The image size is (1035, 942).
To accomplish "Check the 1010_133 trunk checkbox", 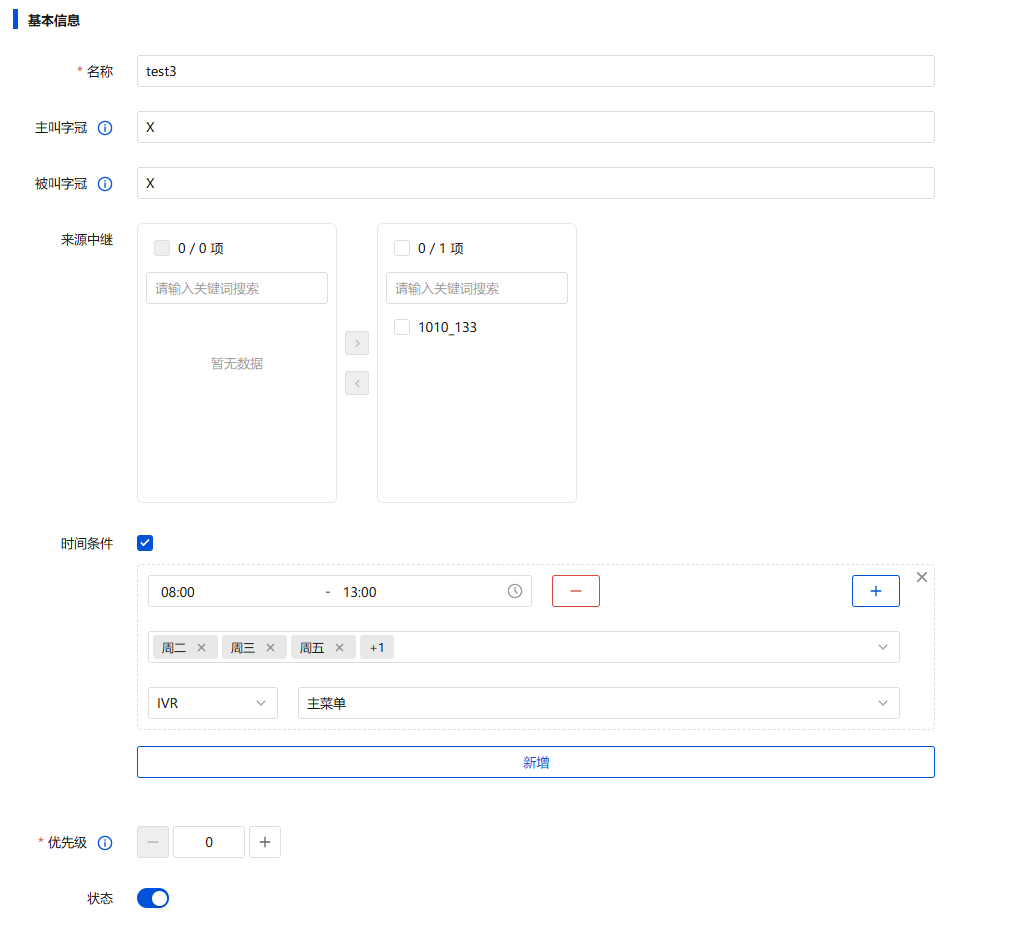I will [x=402, y=327].
